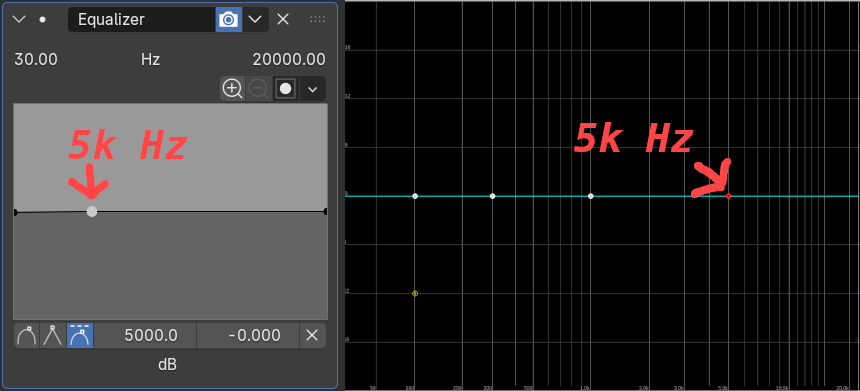The width and height of the screenshot is (860, 391).
Task: Select the right endpoint of the equalizer curve
Action: click(326, 212)
